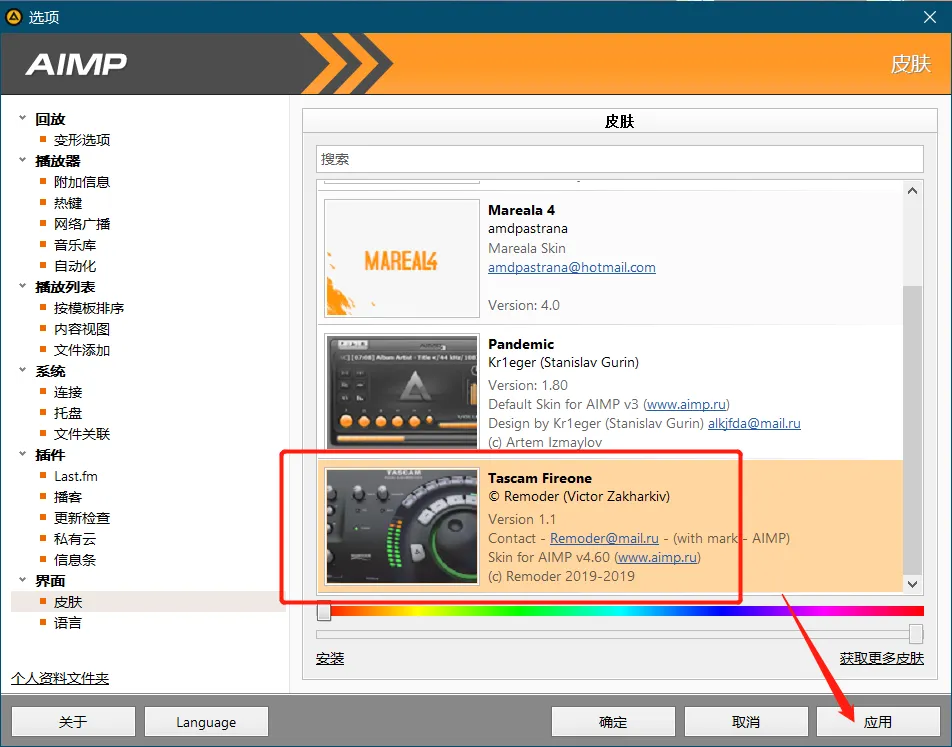Confirm with the 确定 button
Viewport: 952px width, 747px height.
tap(613, 721)
